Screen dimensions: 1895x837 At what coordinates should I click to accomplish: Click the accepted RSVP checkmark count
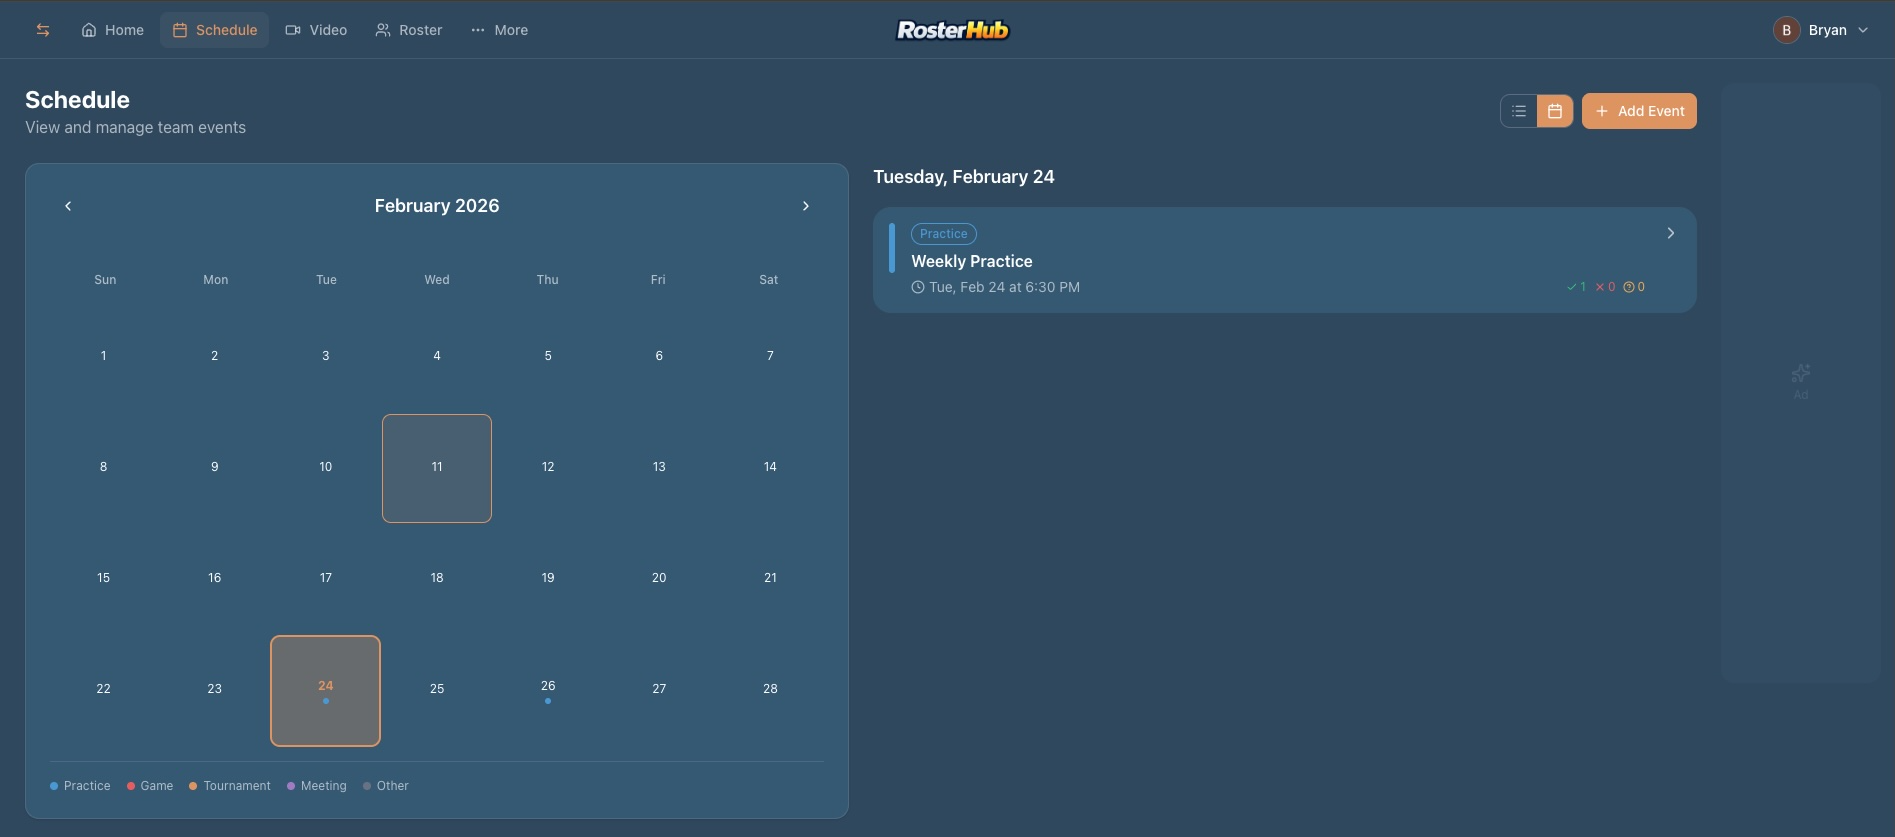(x=1576, y=287)
